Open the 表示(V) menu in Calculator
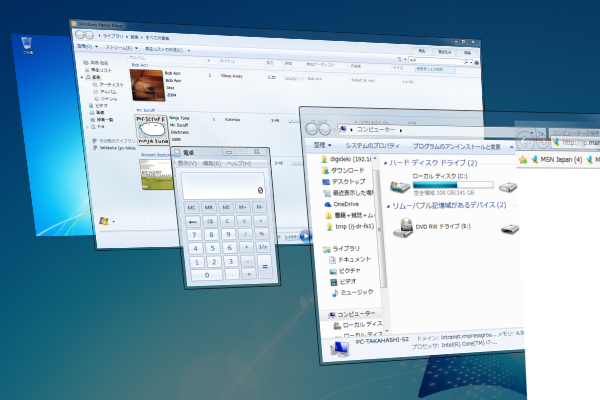The height and width of the screenshot is (400, 600). [x=188, y=163]
